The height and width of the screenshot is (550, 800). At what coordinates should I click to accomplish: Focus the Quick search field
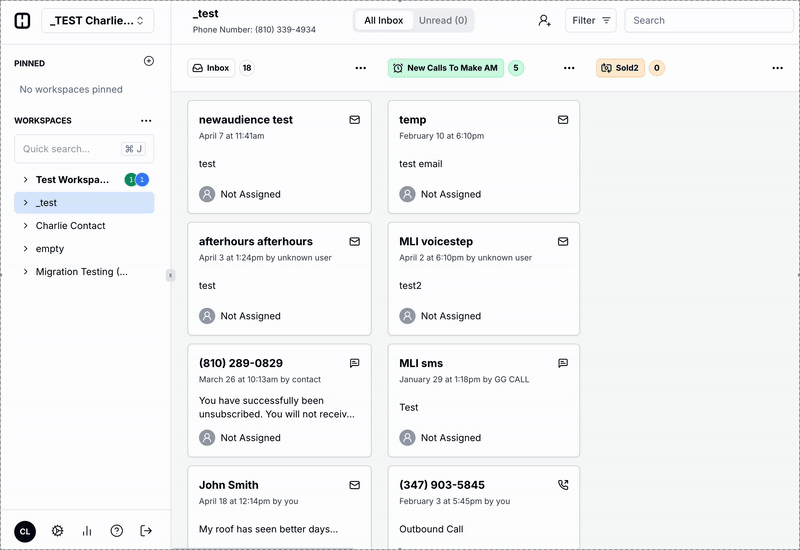pos(84,149)
